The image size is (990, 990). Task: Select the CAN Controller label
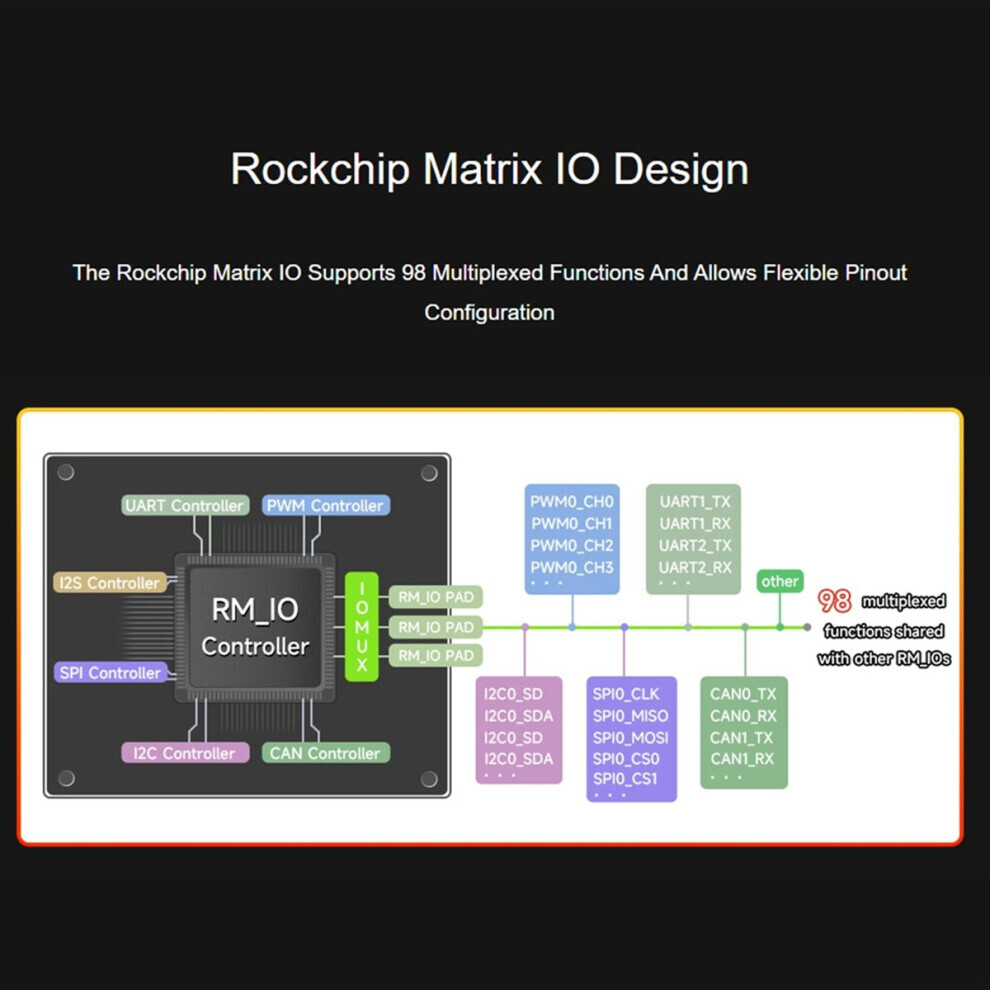click(x=326, y=753)
